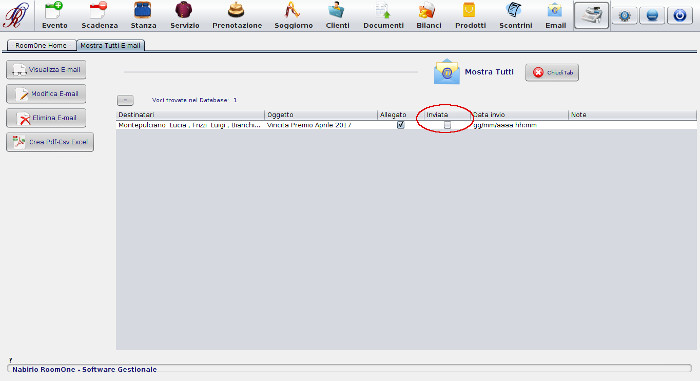The width and height of the screenshot is (700, 381).
Task: Open the Scadenza toolbar icon
Action: coord(100,15)
